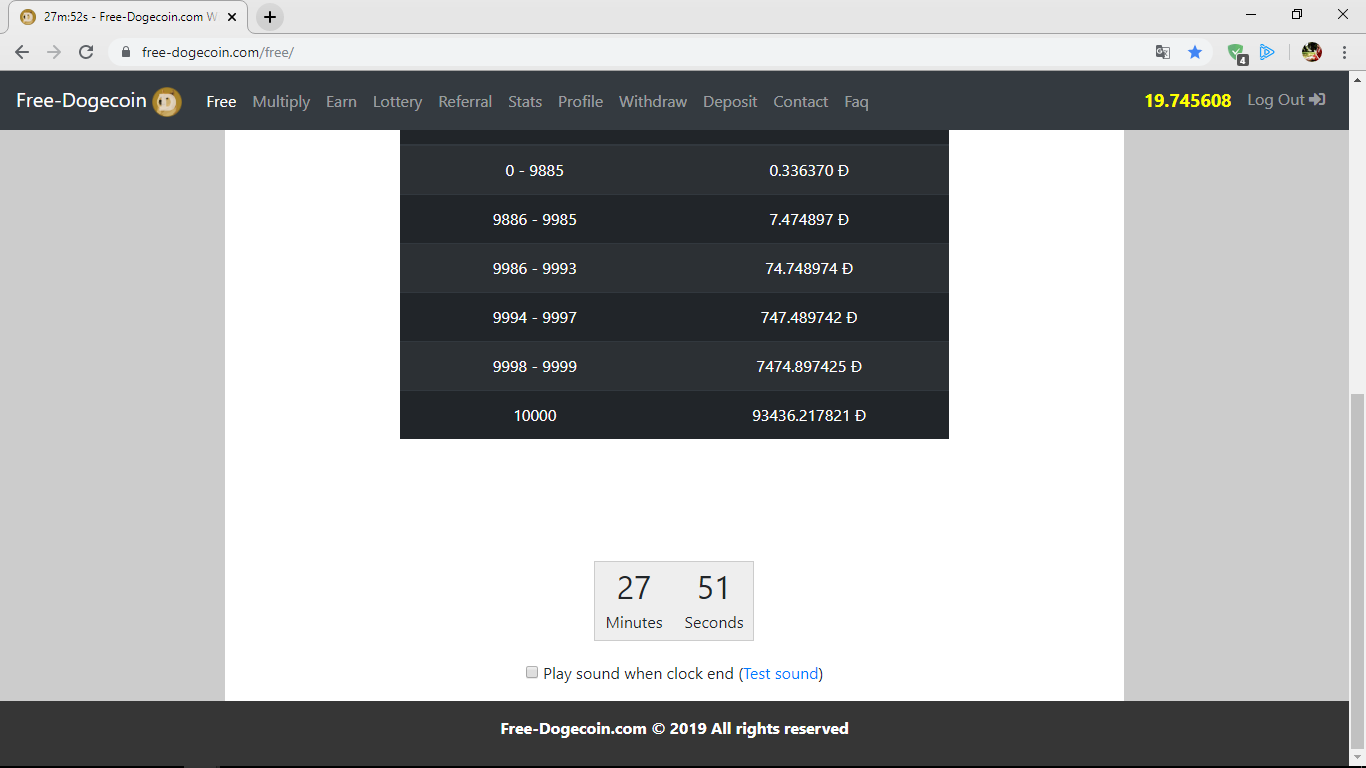Open the Deposit page
This screenshot has width=1366, height=768.
tap(730, 102)
